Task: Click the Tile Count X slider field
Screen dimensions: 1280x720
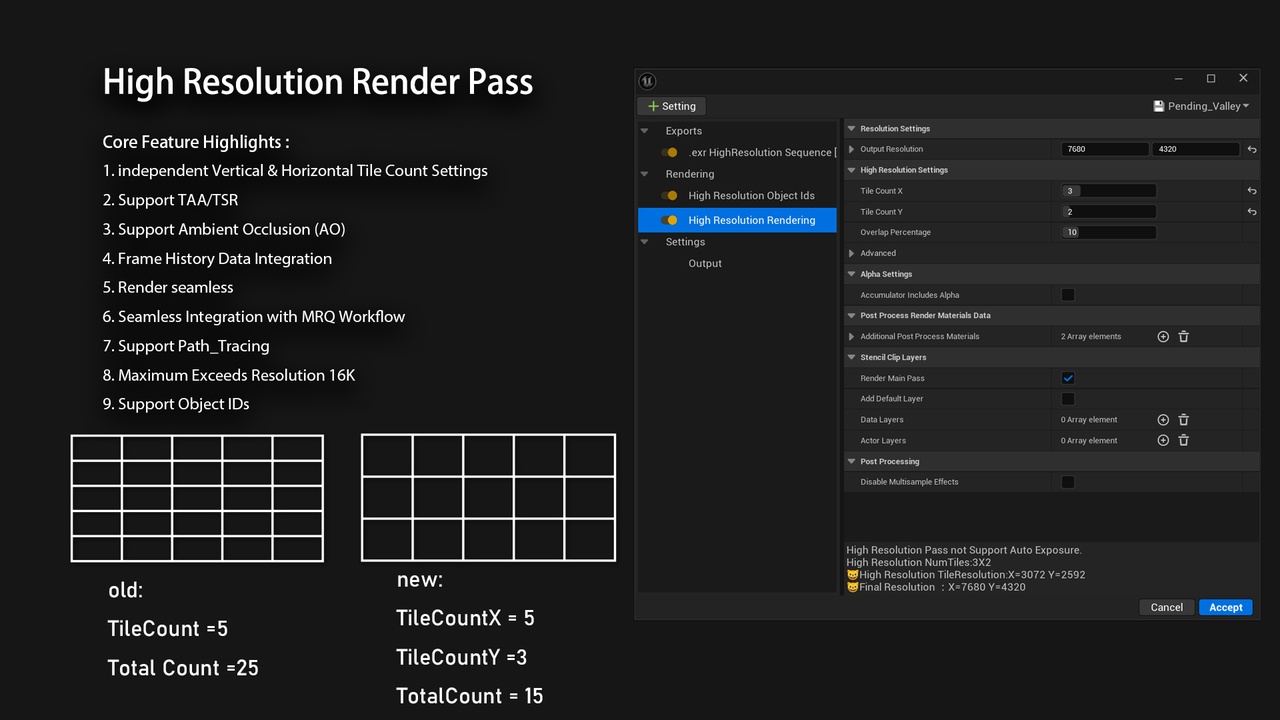Action: pos(1109,191)
